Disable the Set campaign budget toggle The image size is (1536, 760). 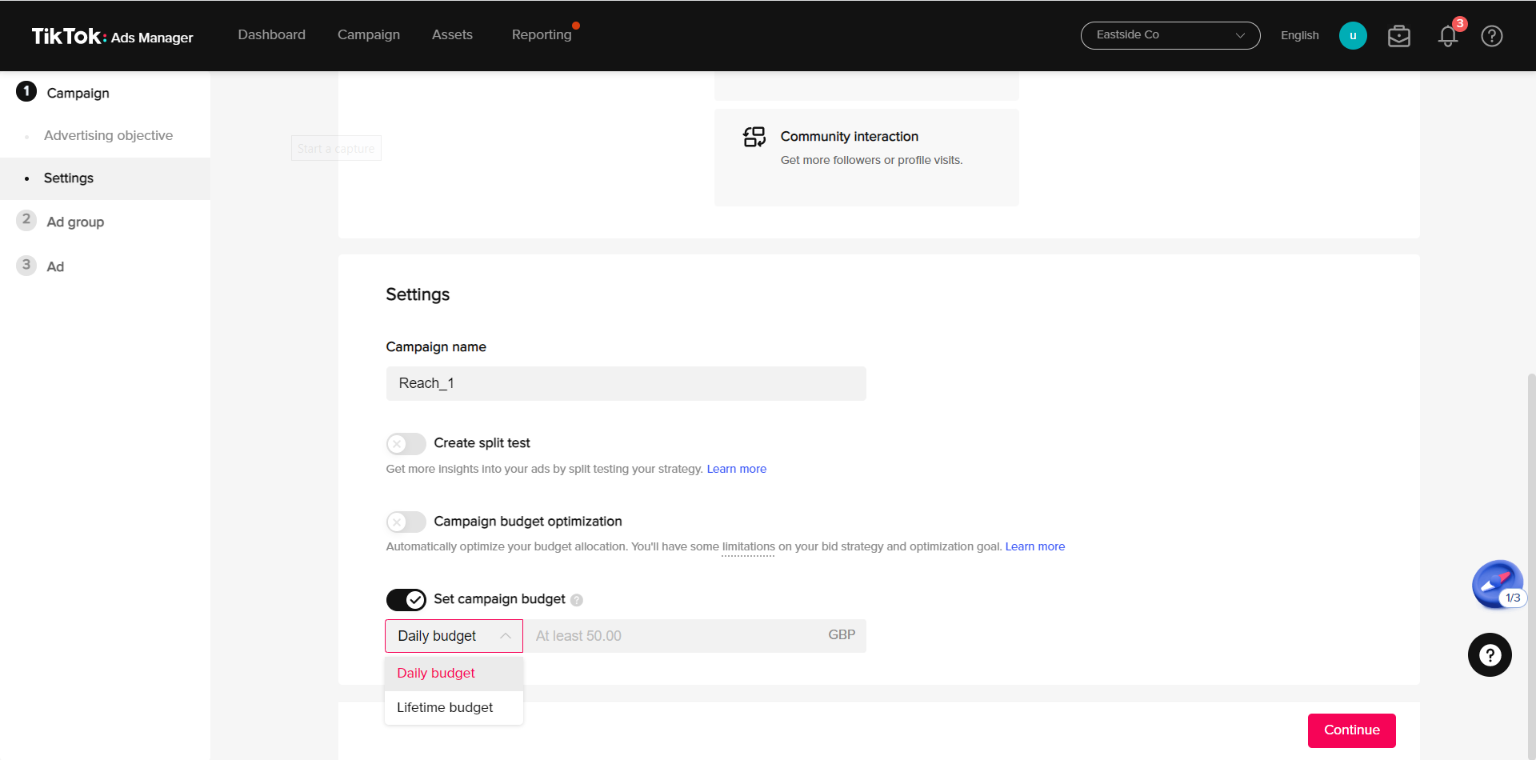coord(406,600)
